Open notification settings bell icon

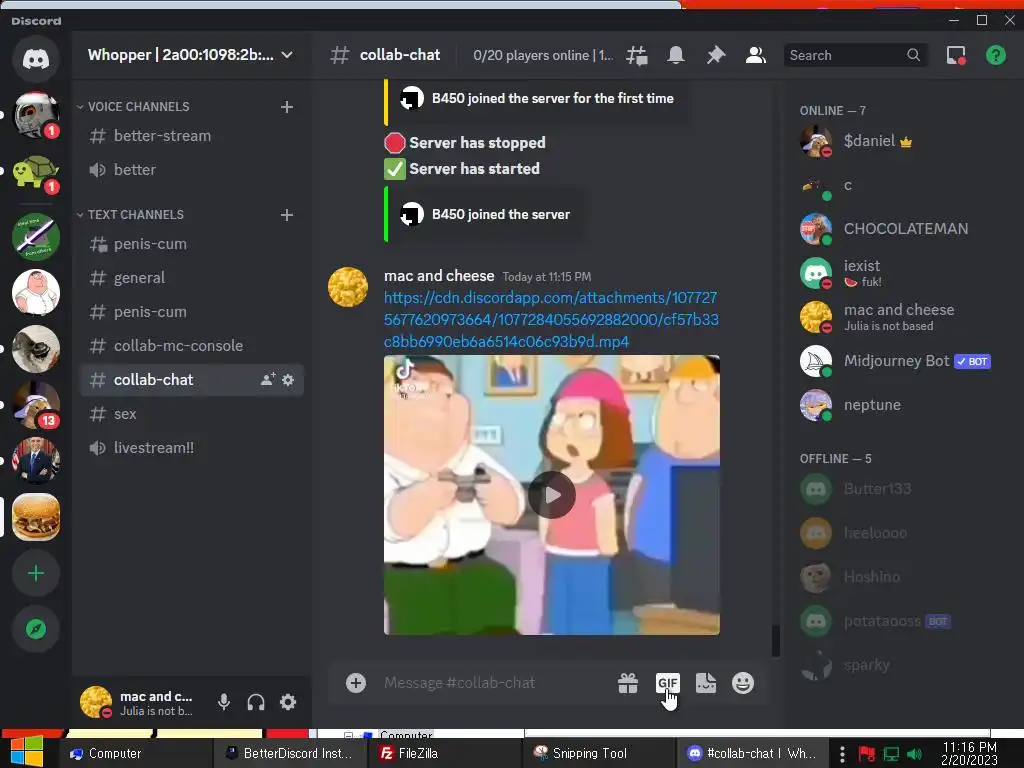(676, 56)
